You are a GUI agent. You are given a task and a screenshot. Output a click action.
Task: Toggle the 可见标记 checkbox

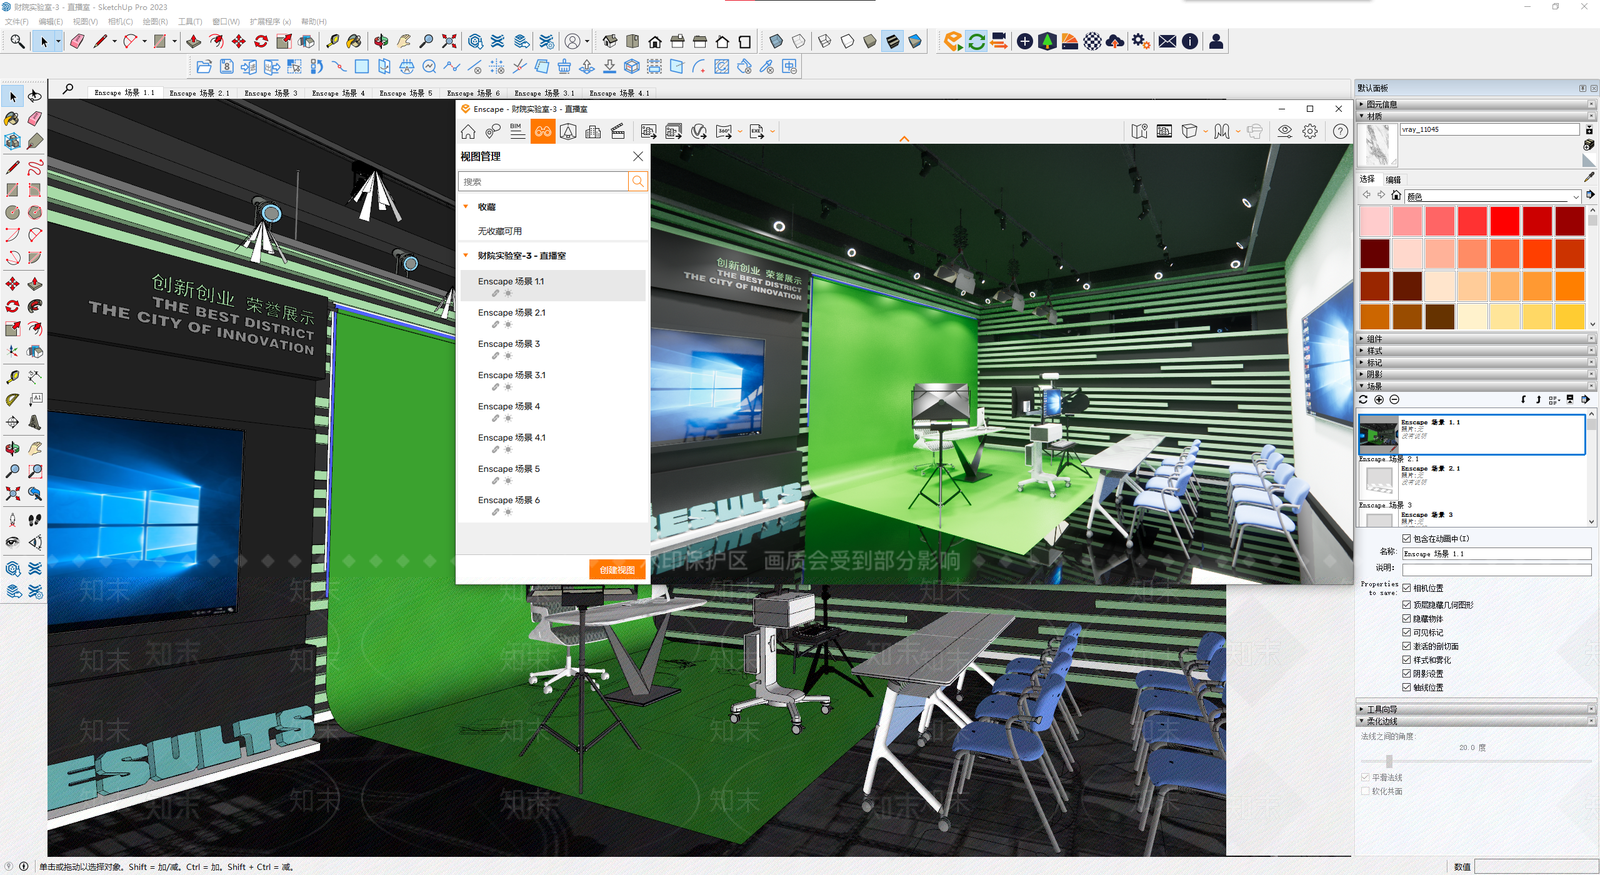click(x=1406, y=632)
